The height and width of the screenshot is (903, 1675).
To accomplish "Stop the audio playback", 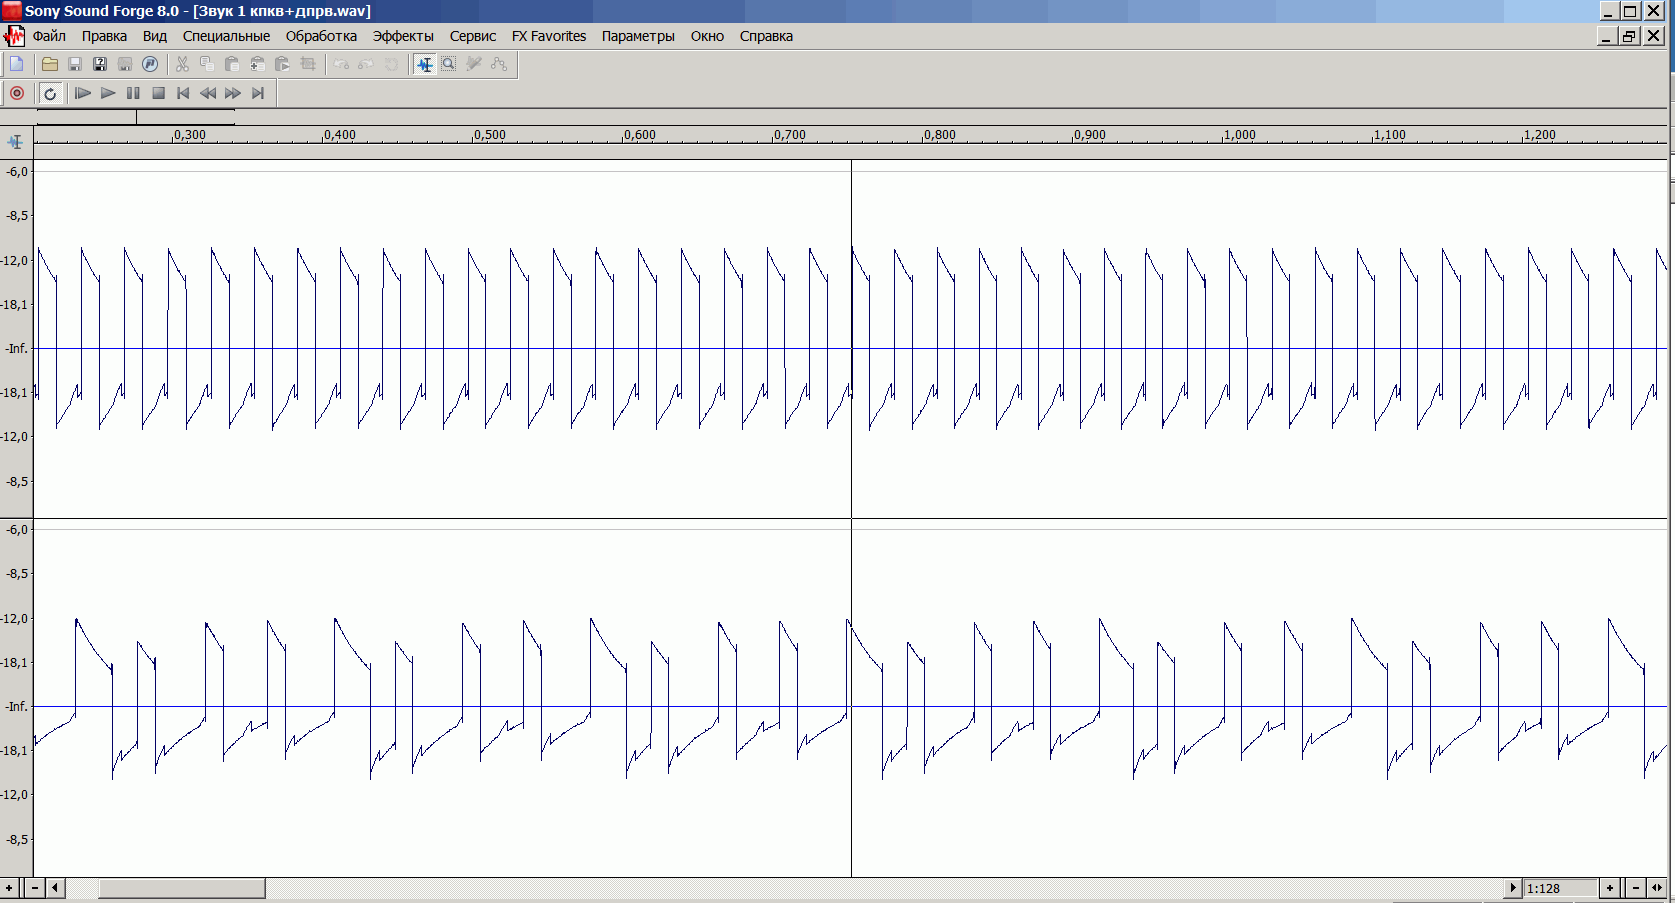I will [158, 93].
